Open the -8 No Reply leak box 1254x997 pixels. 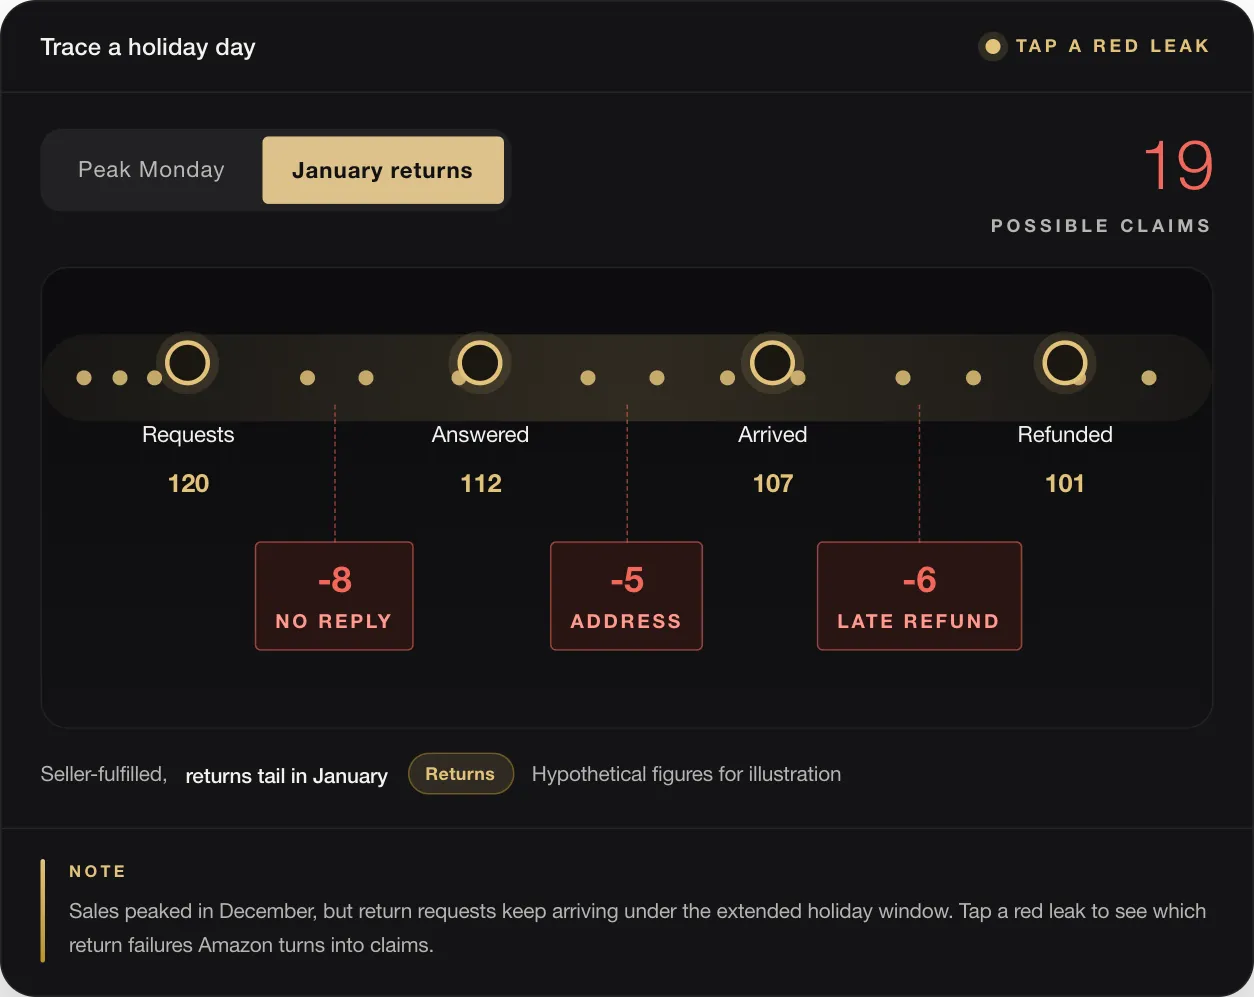pos(334,596)
